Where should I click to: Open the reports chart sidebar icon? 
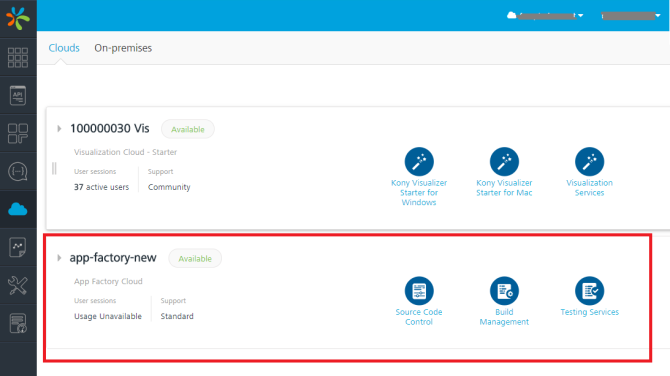click(18, 247)
